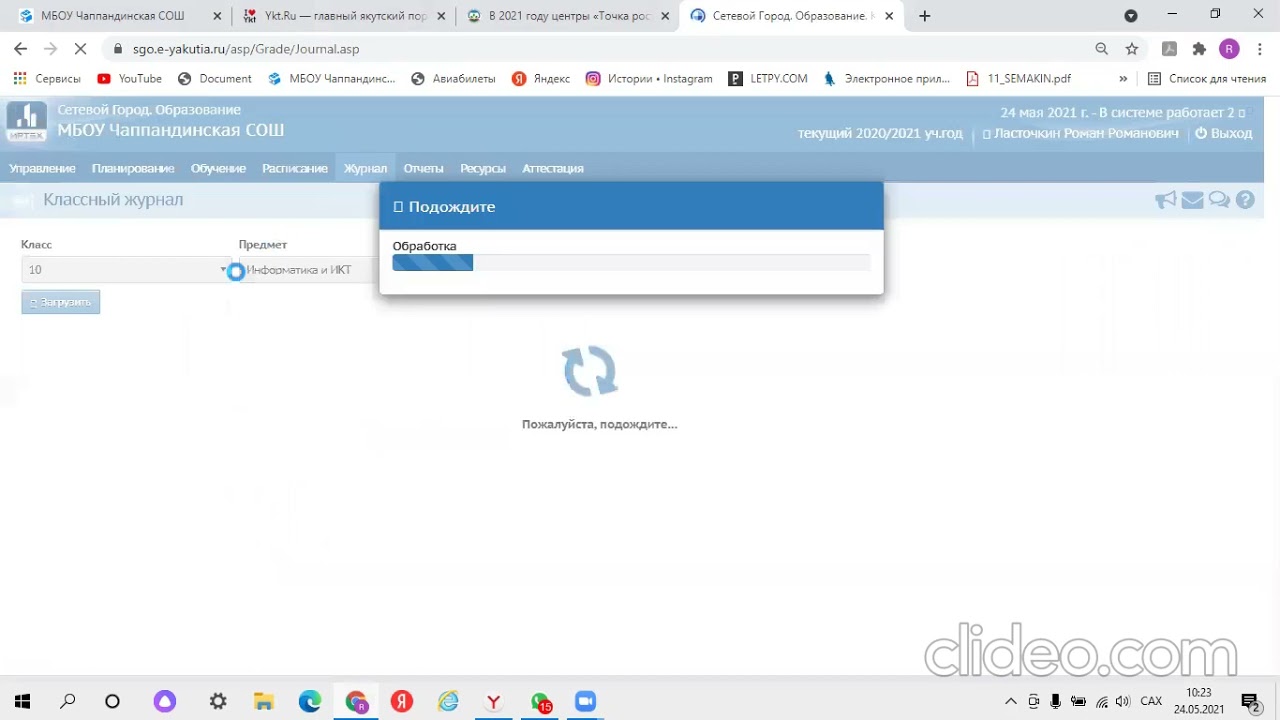Screen dimensions: 1280x720
Task: Open taskbar search magnifier
Action: pos(67,702)
